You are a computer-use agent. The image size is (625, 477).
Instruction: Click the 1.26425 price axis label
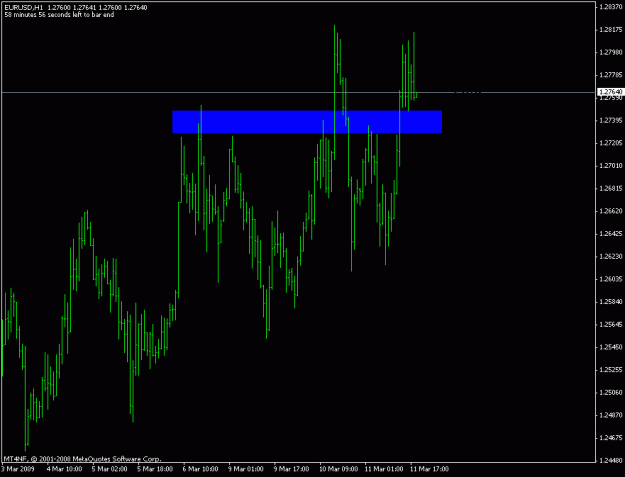[x=611, y=234]
